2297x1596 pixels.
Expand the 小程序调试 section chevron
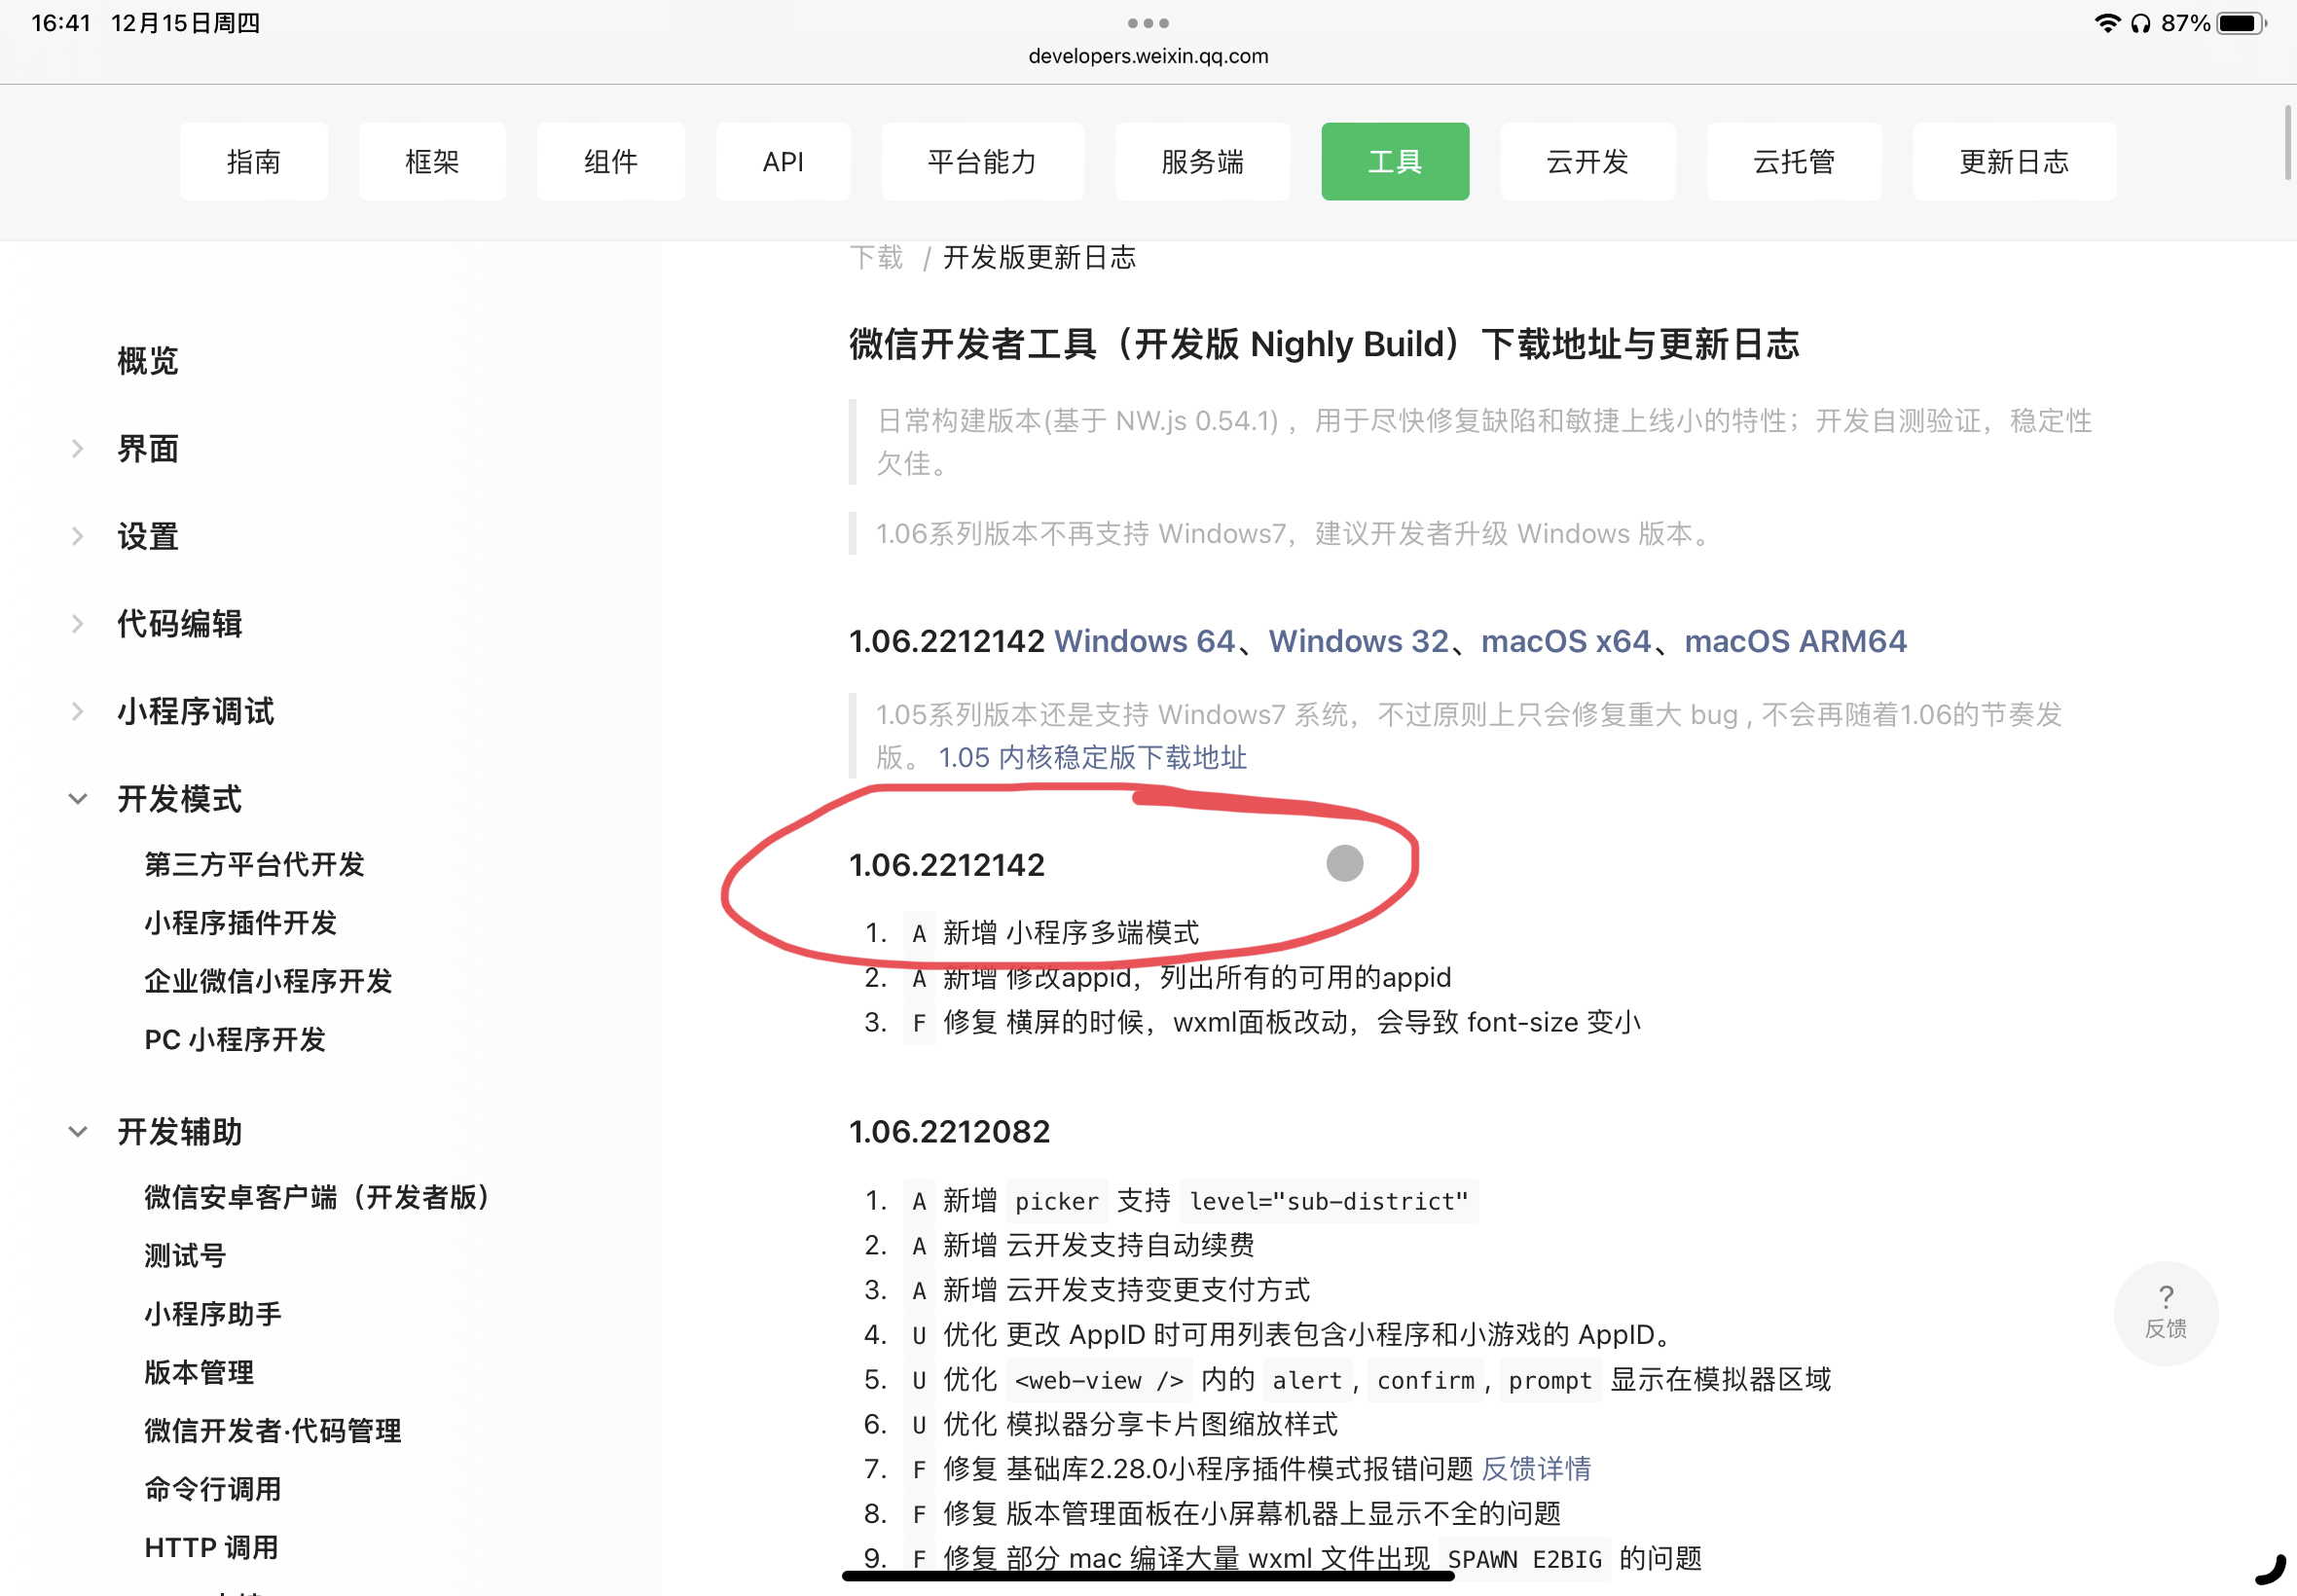pyautogui.click(x=78, y=711)
